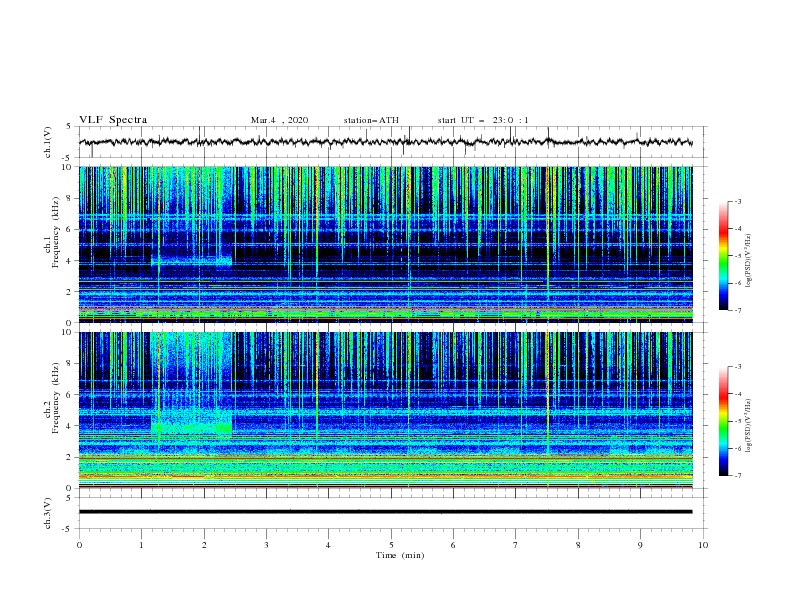Image resolution: width=792 pixels, height=612 pixels.
Task: Click the "-3" tick on ch.2 color bar
Action: pyautogui.click(x=737, y=367)
